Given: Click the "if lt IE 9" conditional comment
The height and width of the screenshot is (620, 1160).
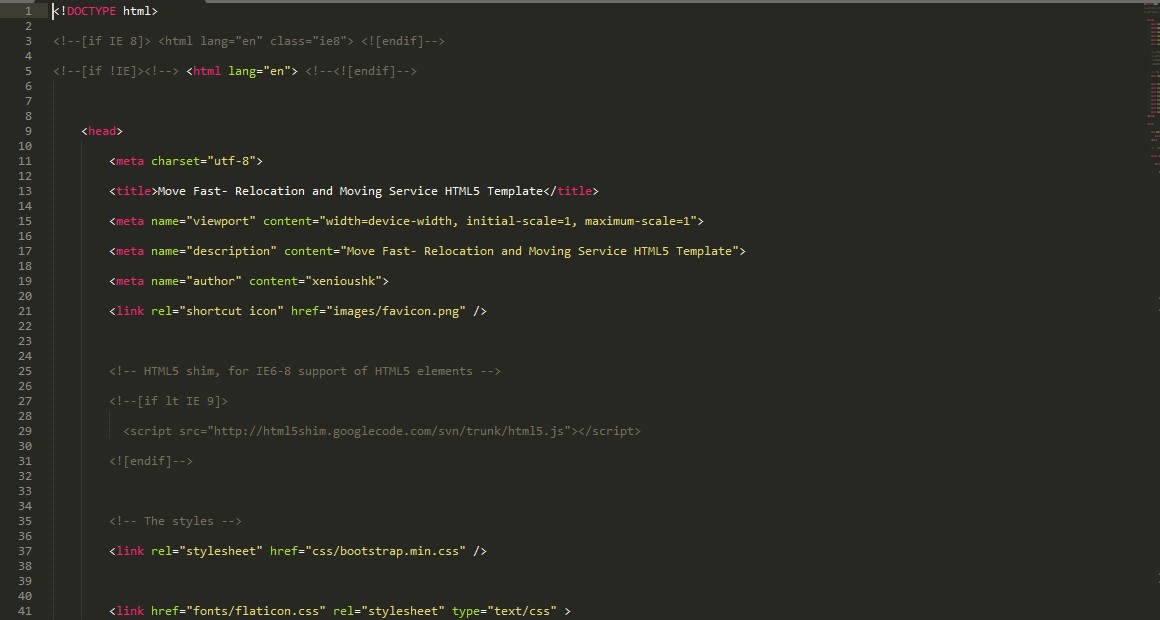Looking at the screenshot, I should pos(169,401).
